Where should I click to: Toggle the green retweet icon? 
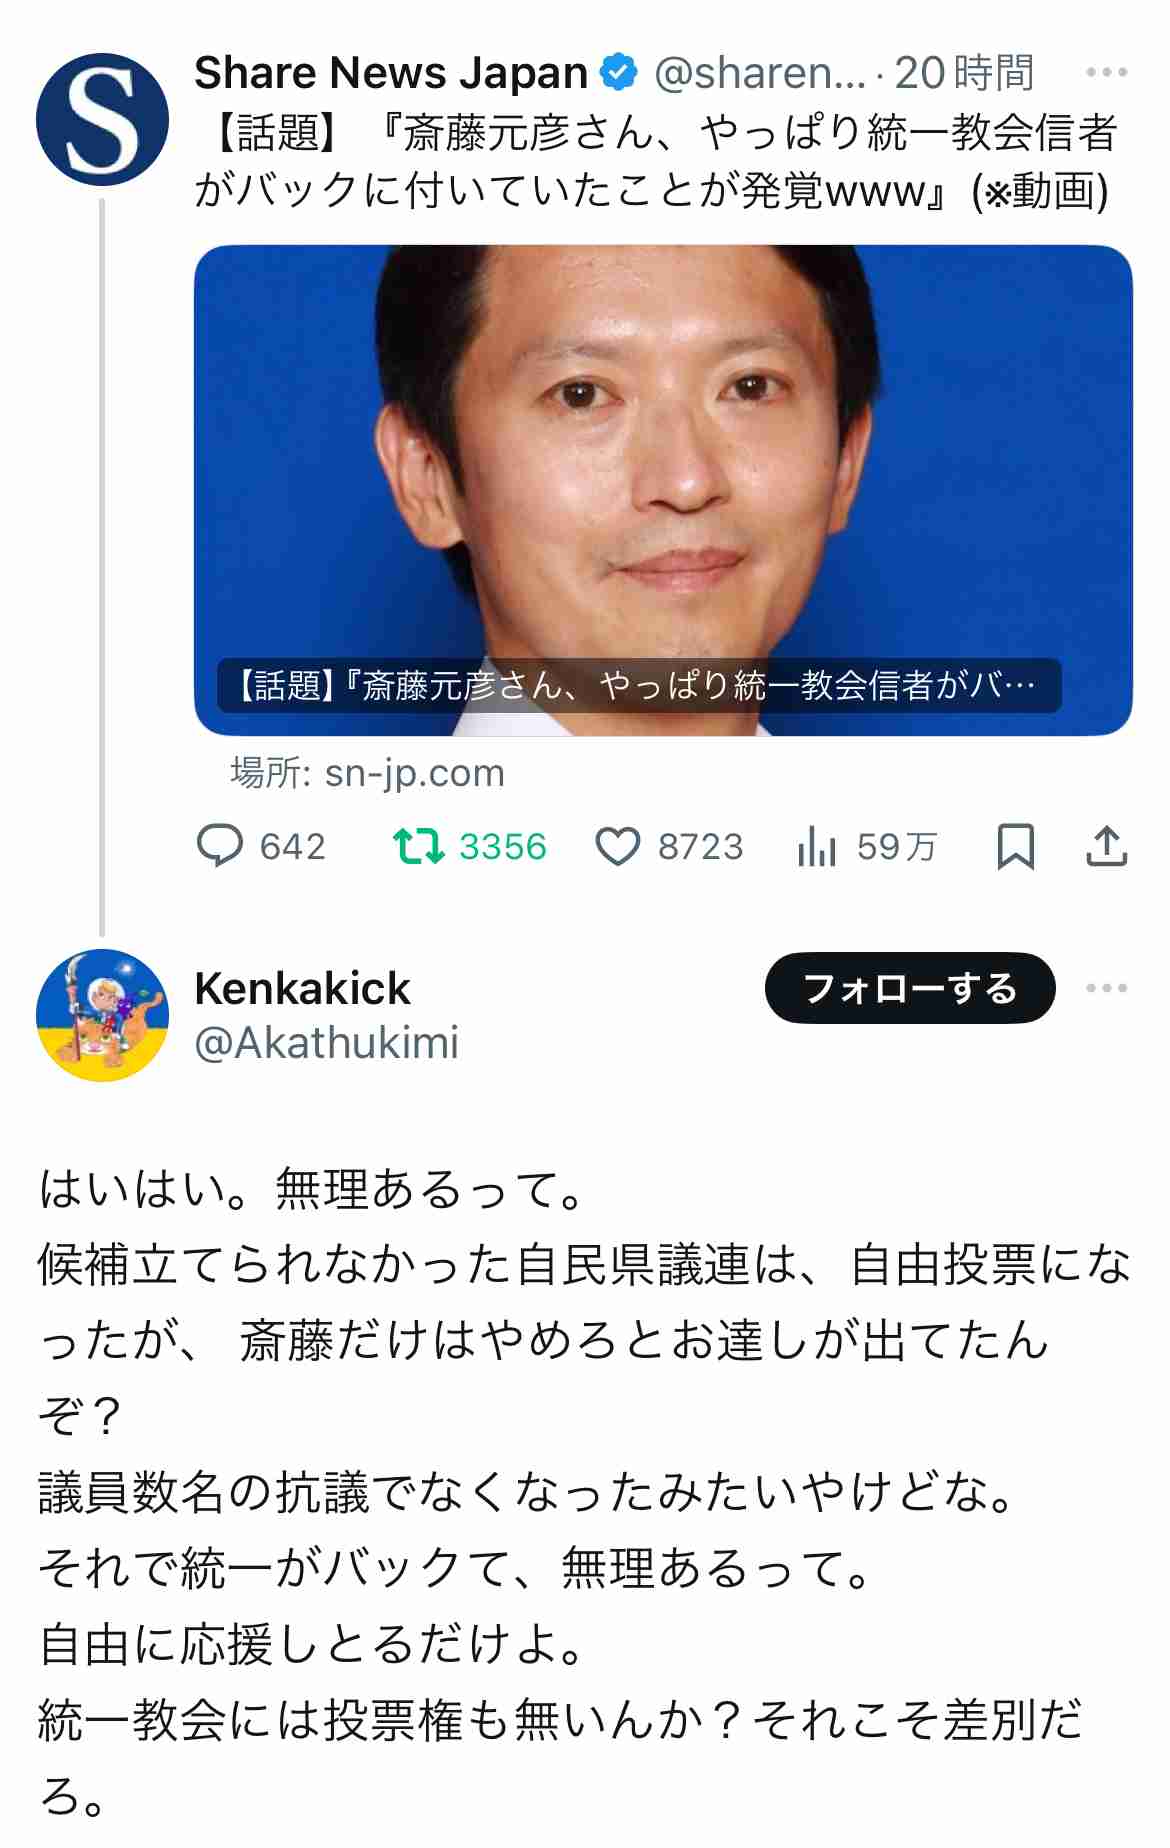(418, 846)
